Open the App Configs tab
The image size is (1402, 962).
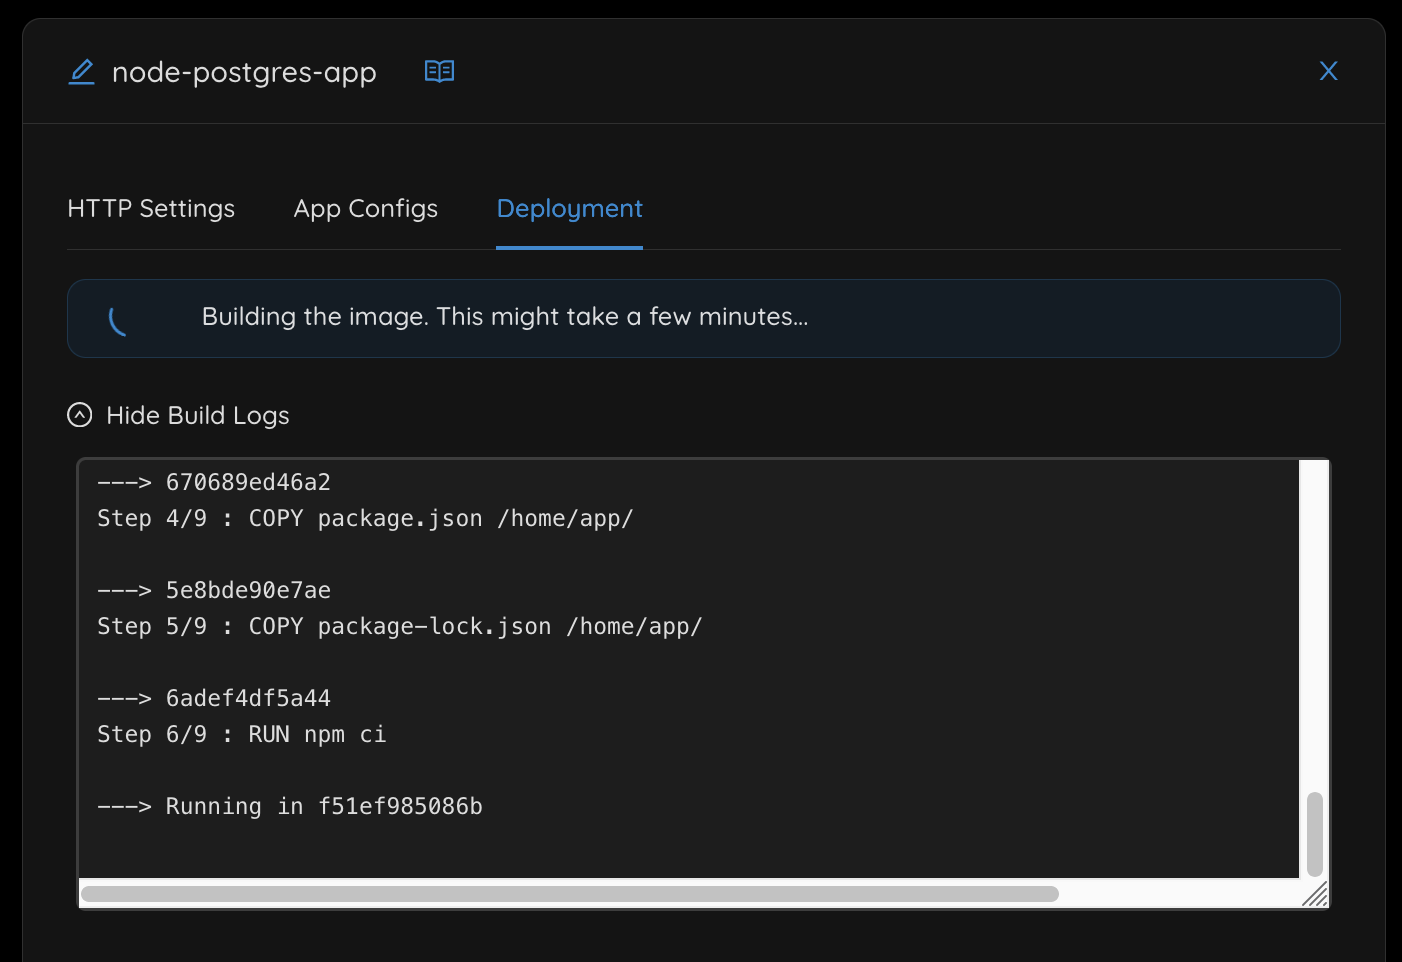tap(365, 208)
